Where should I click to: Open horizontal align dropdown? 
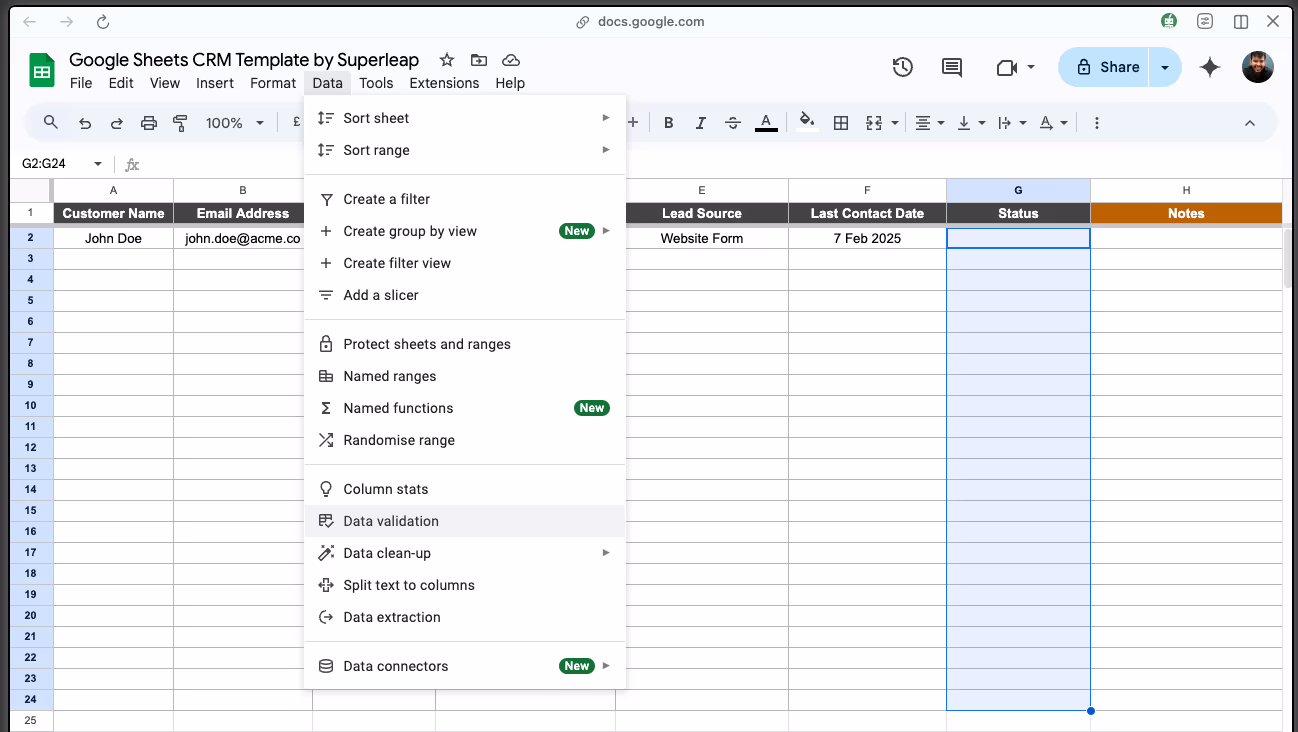tap(930, 123)
